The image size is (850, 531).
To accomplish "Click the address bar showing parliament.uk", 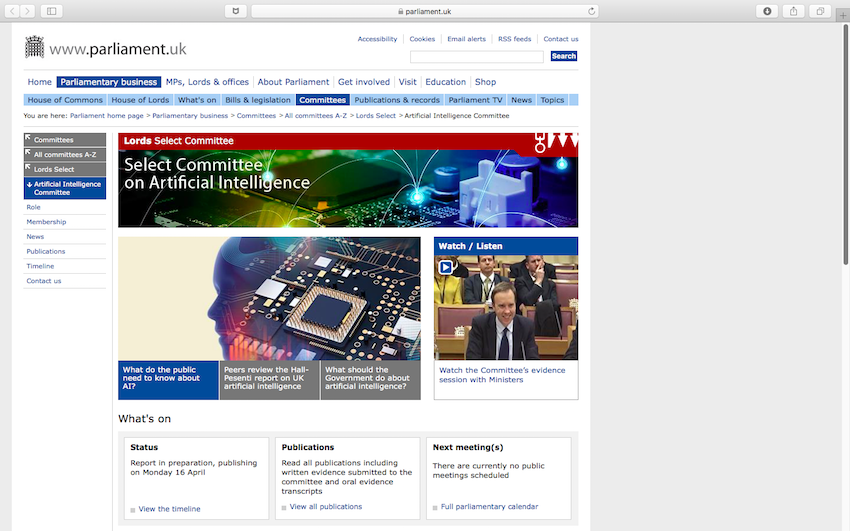I will point(424,11).
